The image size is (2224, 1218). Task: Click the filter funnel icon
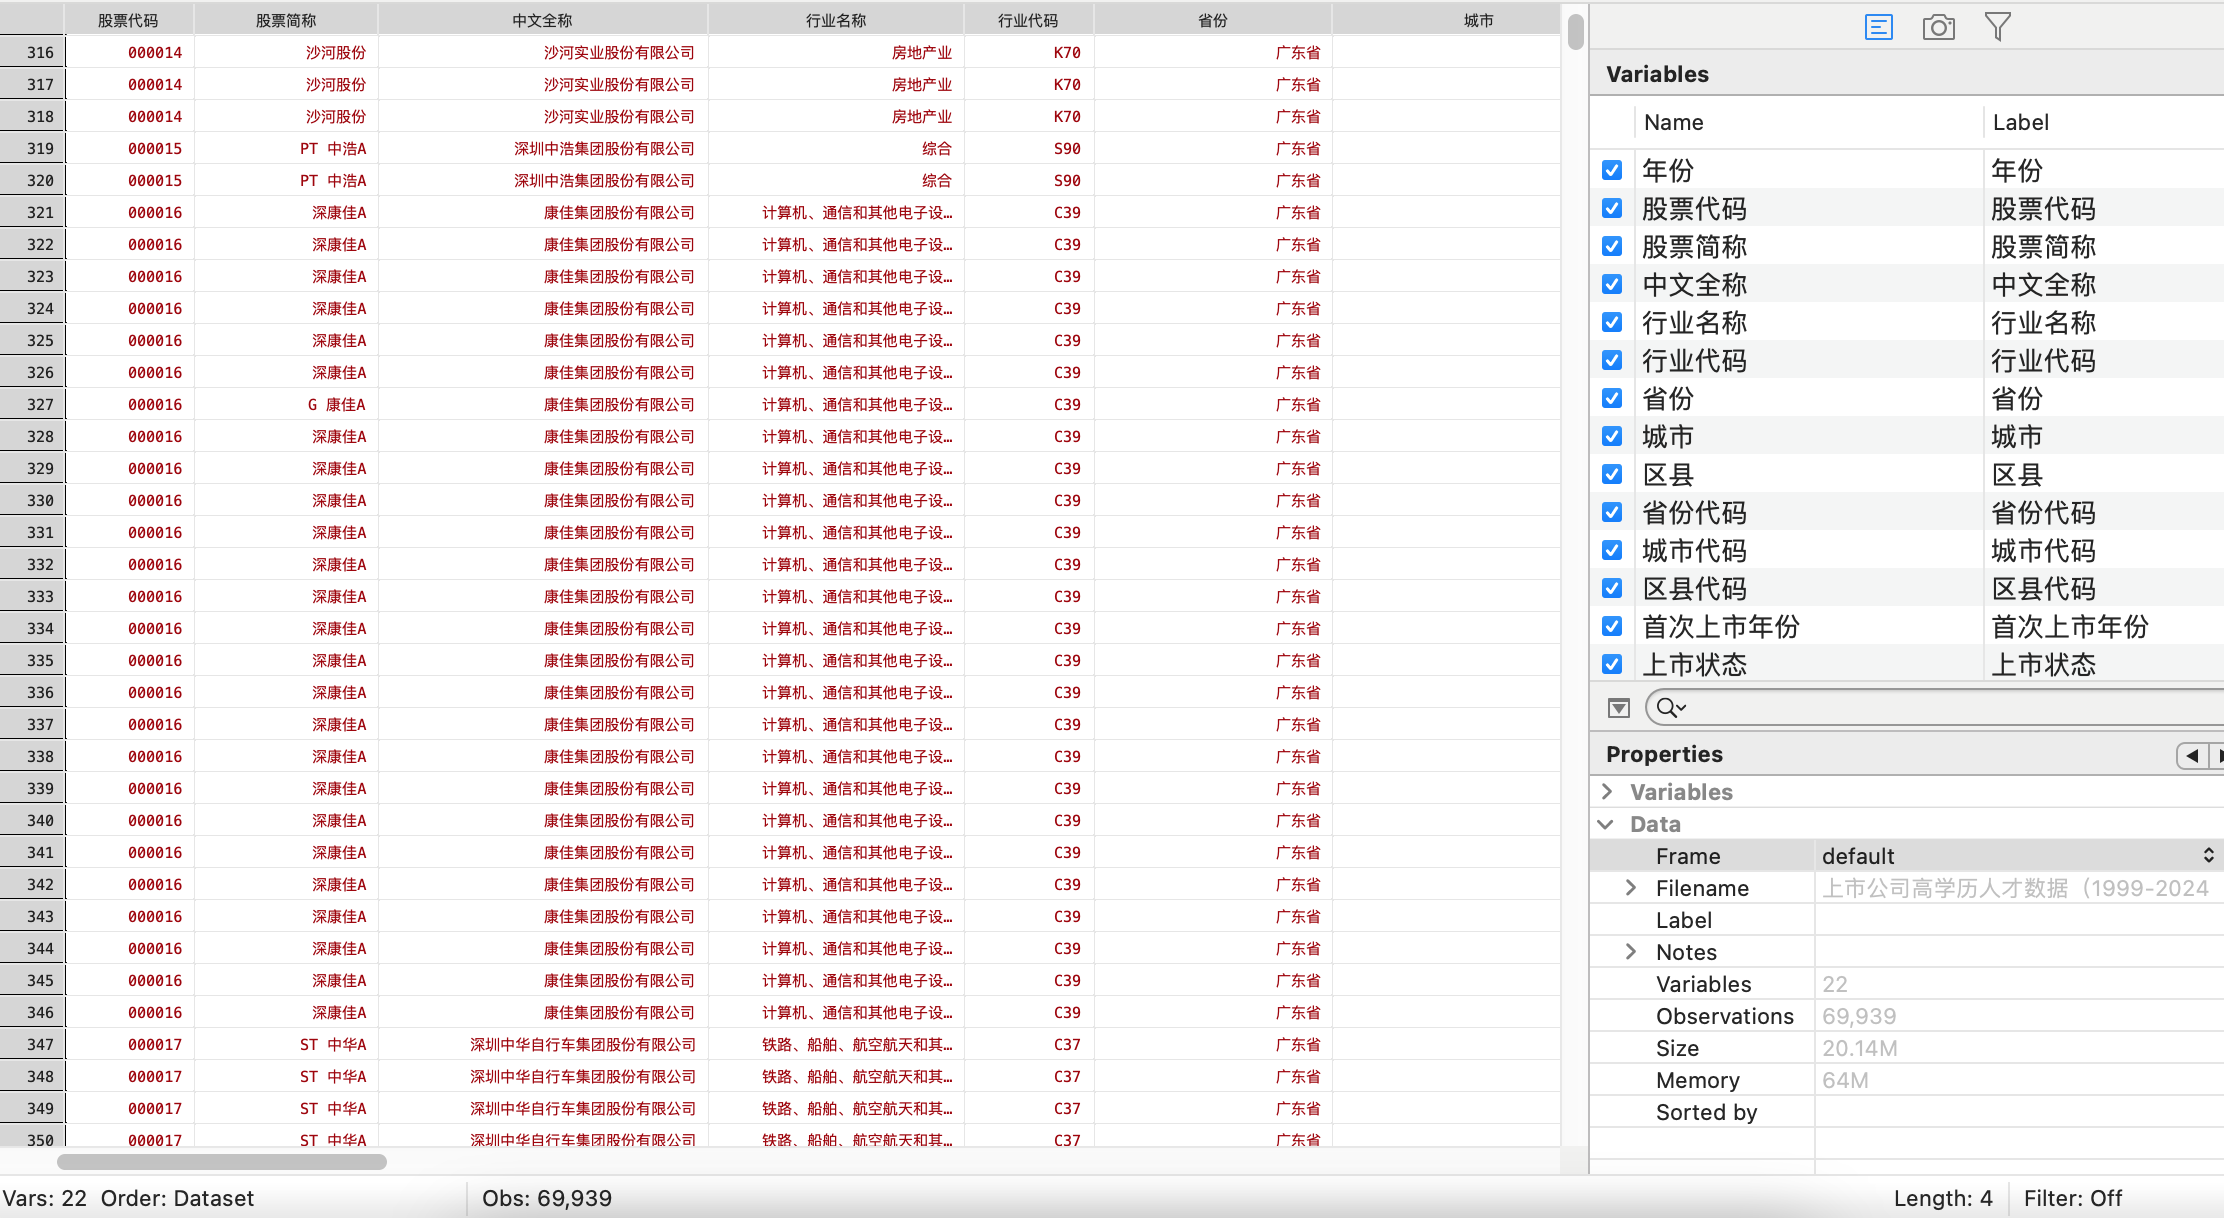click(x=1997, y=27)
